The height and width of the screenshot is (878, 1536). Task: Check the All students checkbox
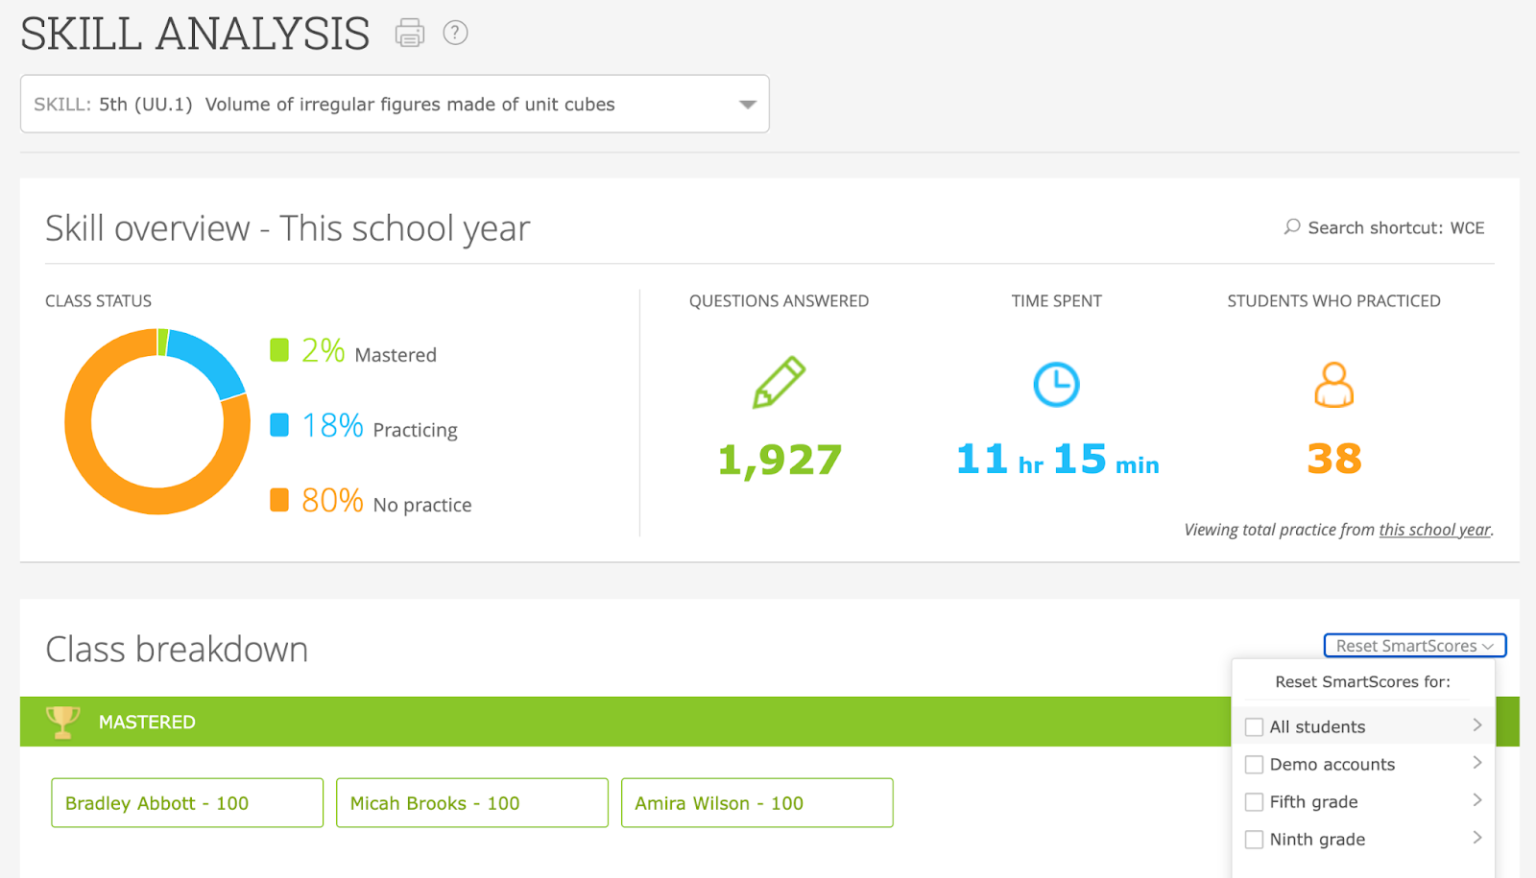click(1254, 727)
